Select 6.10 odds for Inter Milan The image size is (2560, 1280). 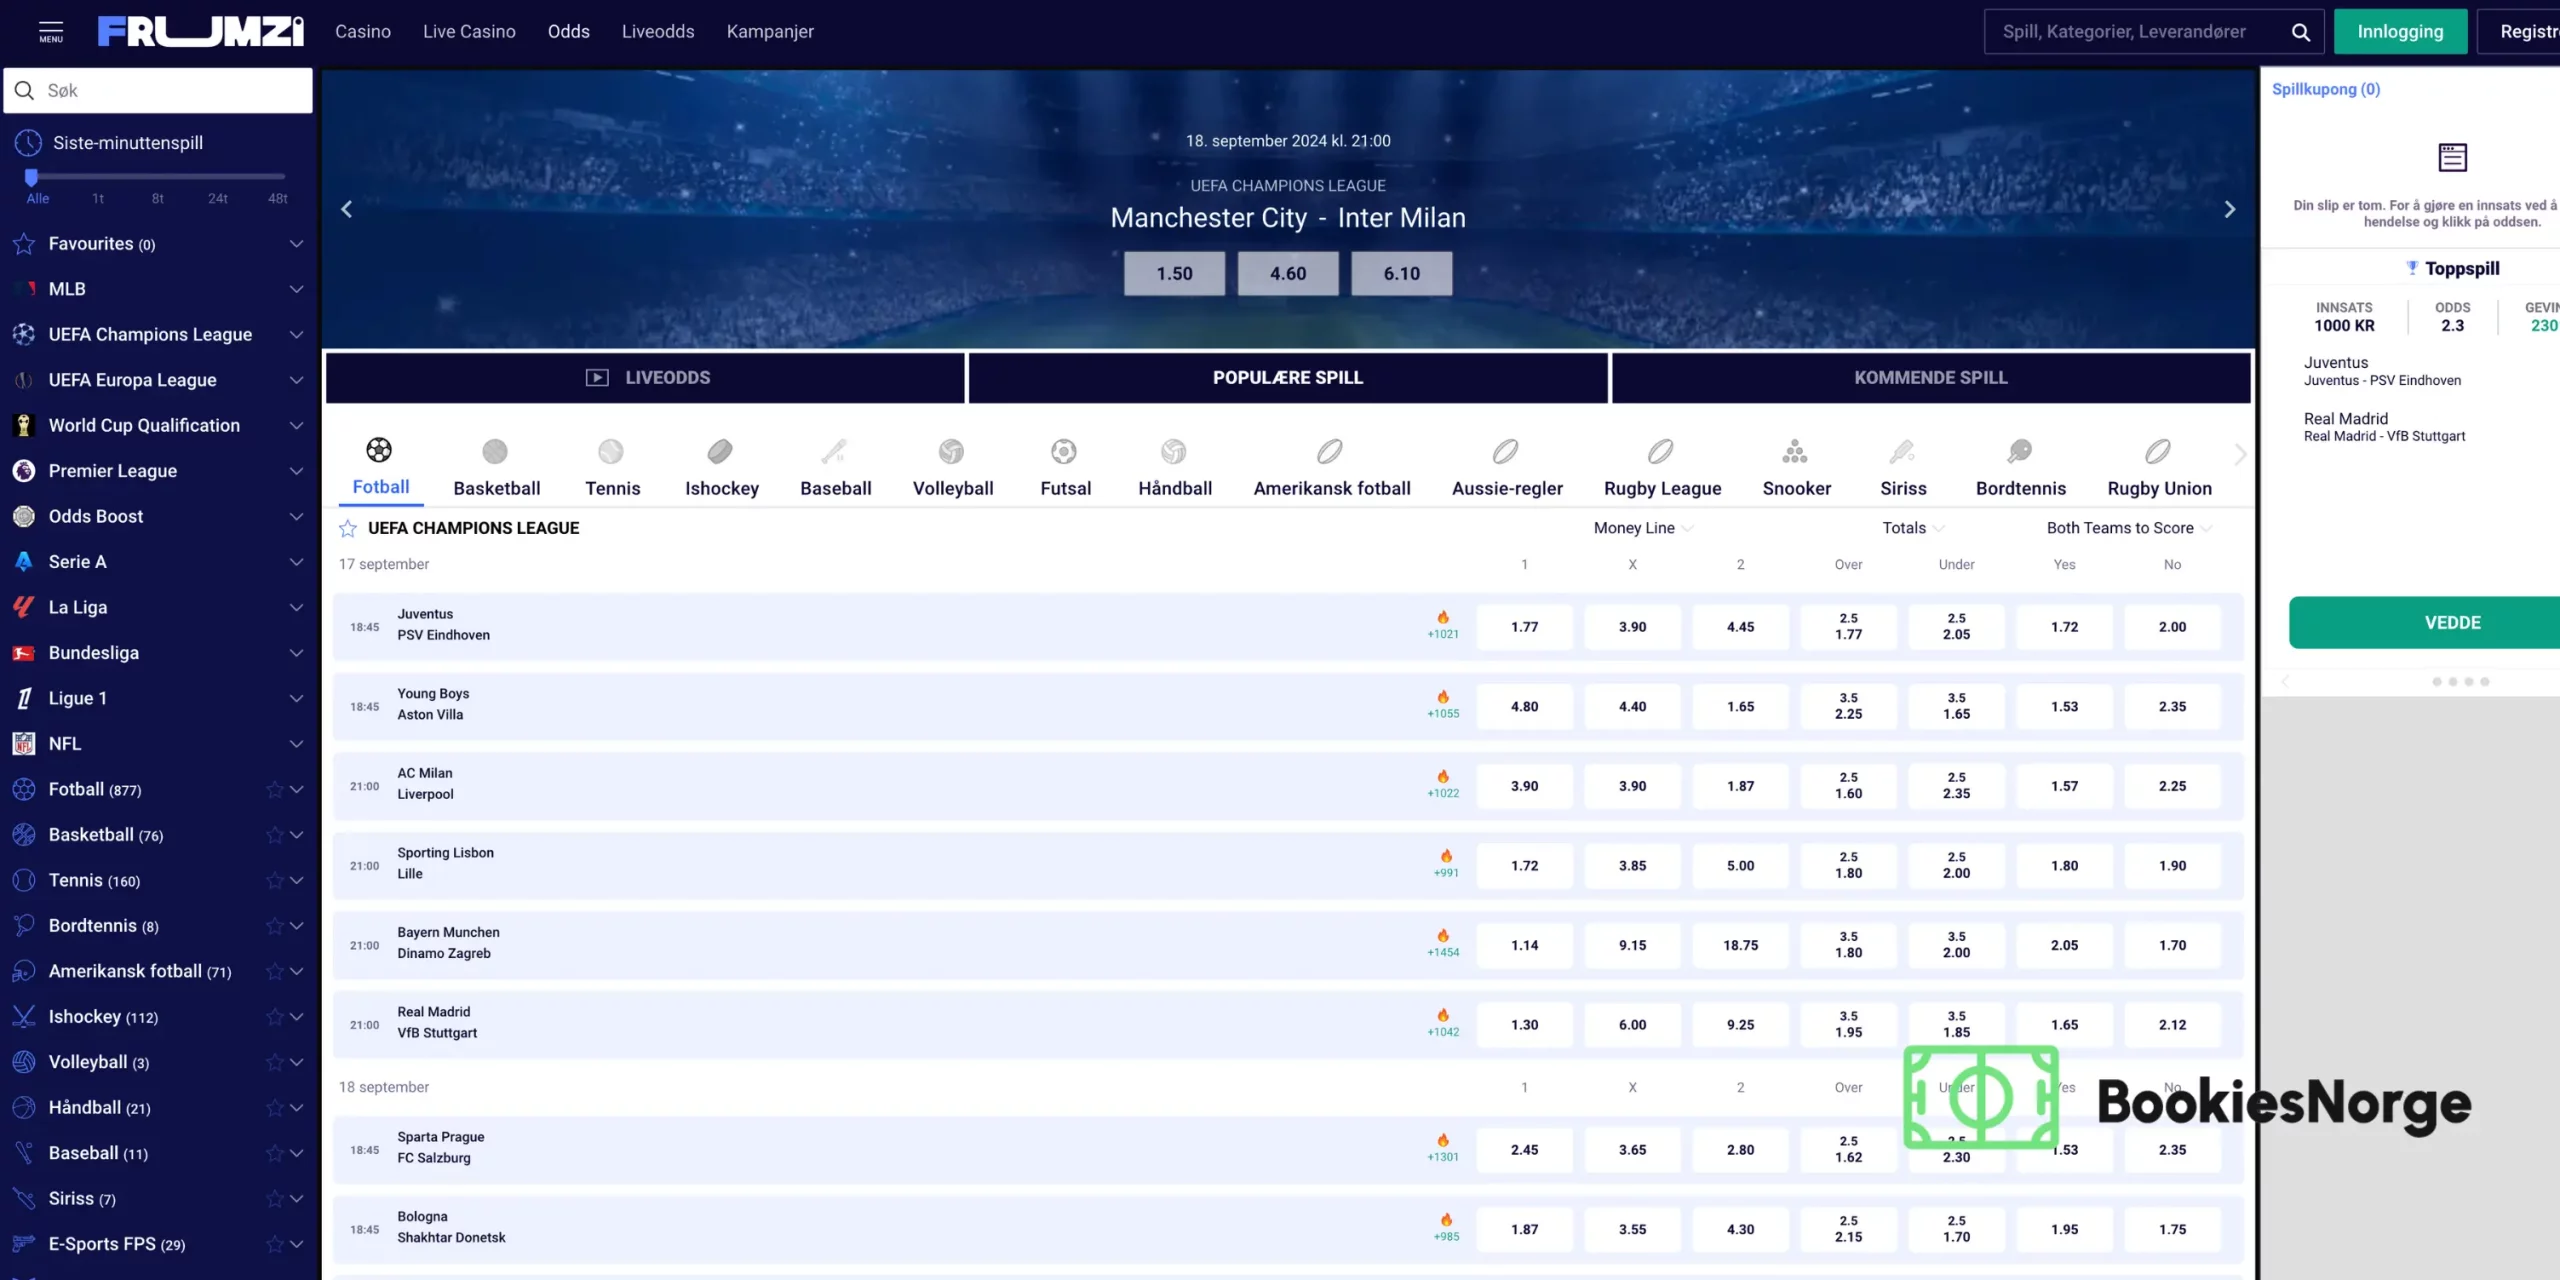coord(1401,273)
